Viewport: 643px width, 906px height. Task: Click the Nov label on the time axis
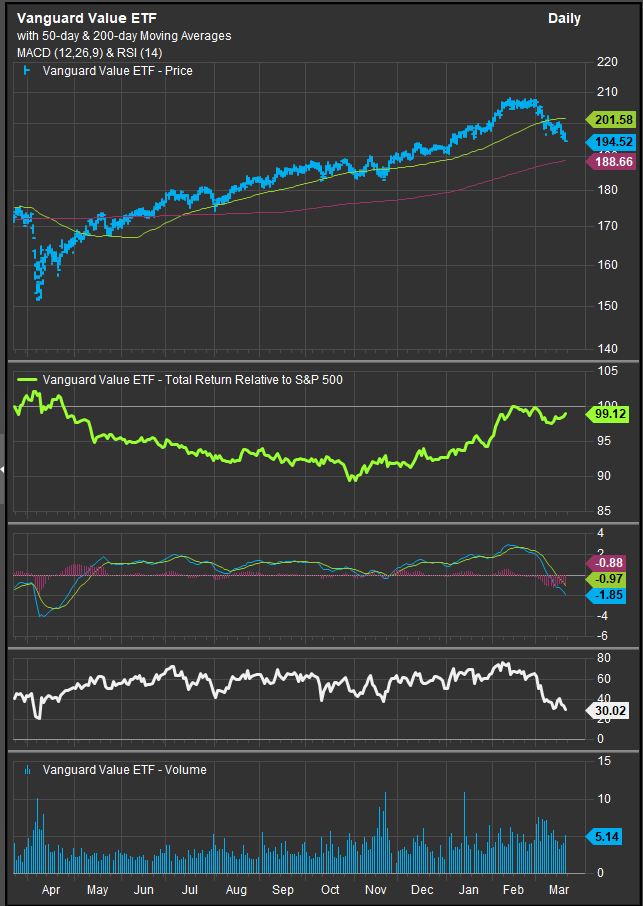pyautogui.click(x=377, y=889)
